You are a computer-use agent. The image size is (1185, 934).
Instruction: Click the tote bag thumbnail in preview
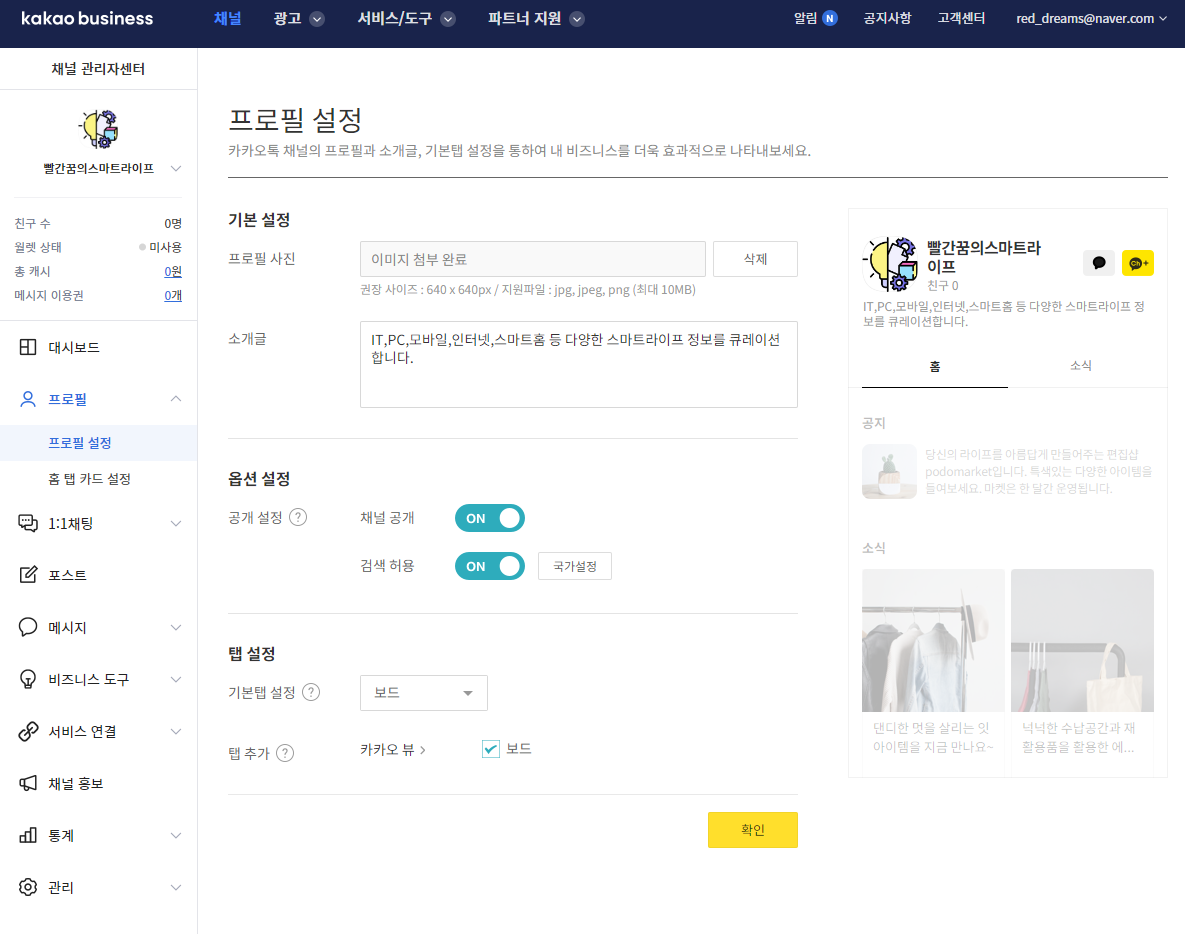point(1082,641)
